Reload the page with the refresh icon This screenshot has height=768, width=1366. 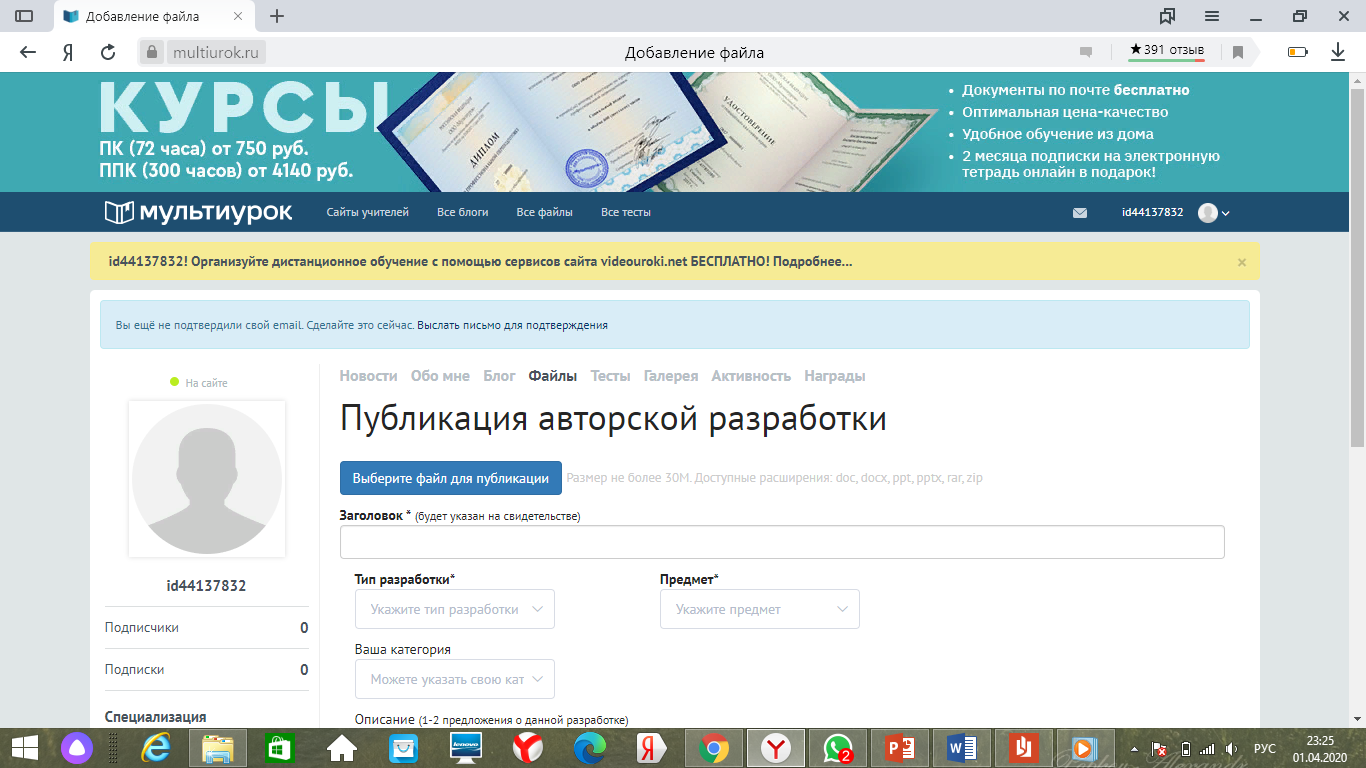tap(108, 52)
